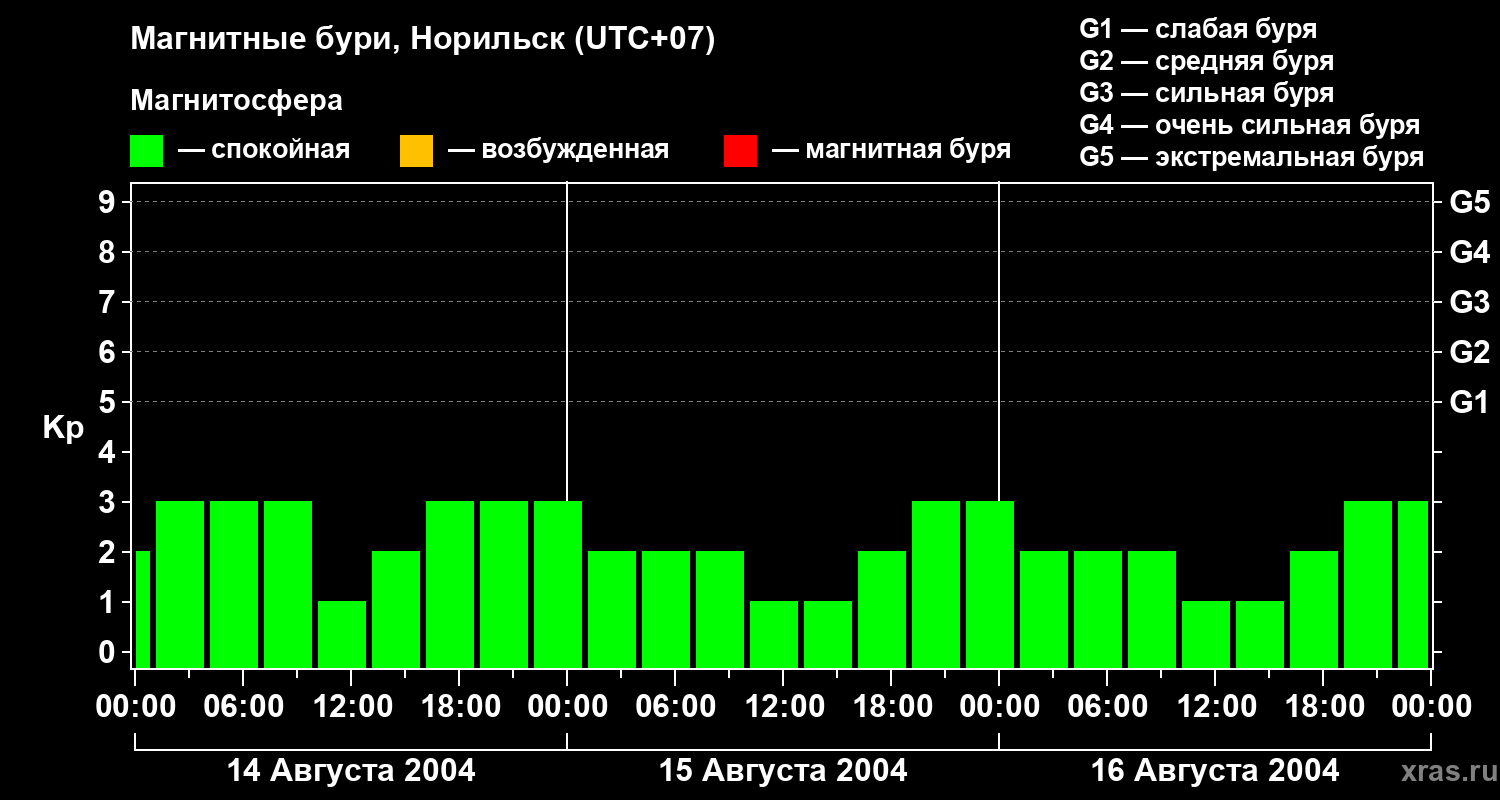Click the 'спокойная' legend text
Screen dimensions: 1500x800
point(280,150)
